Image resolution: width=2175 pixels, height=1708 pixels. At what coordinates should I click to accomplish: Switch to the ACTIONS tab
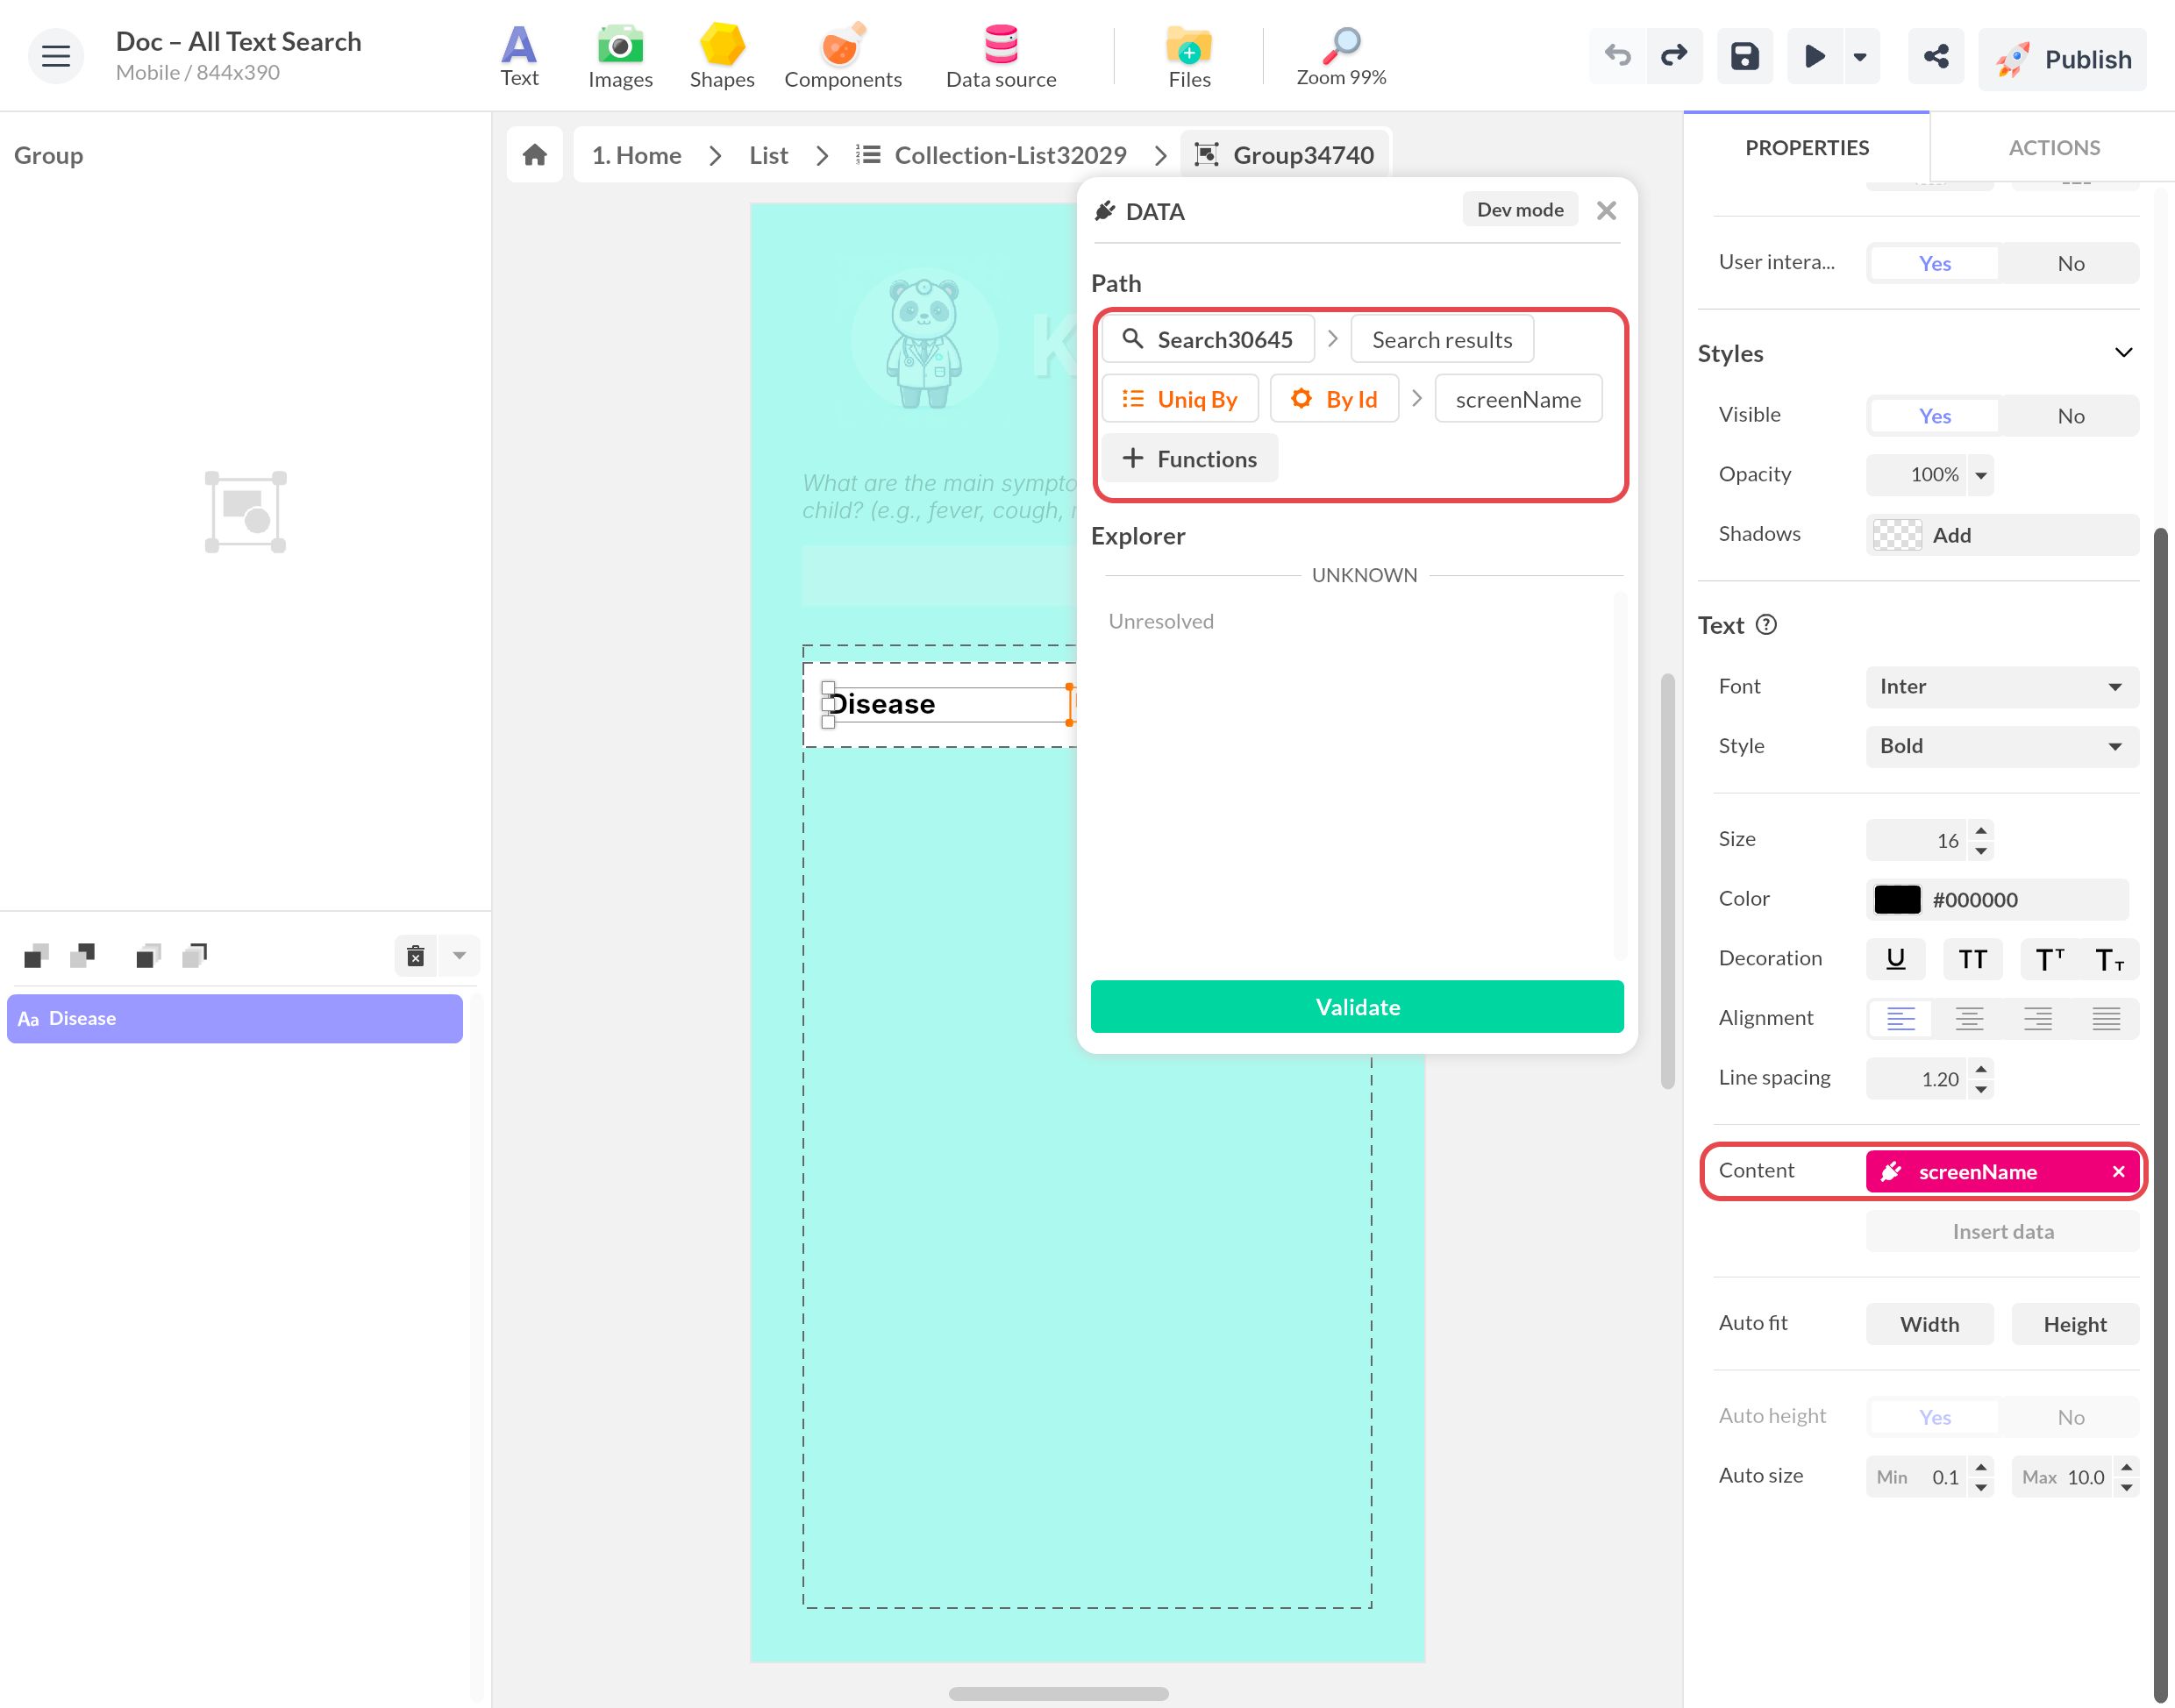point(2054,148)
